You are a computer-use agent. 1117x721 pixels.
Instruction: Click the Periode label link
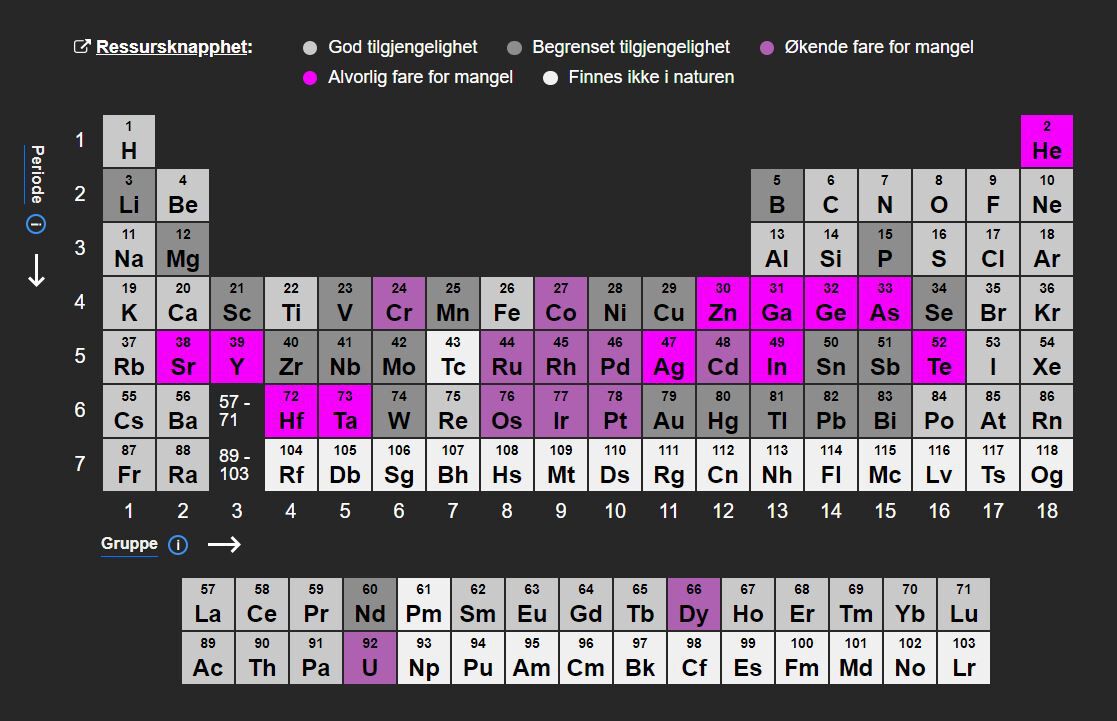[x=37, y=174]
